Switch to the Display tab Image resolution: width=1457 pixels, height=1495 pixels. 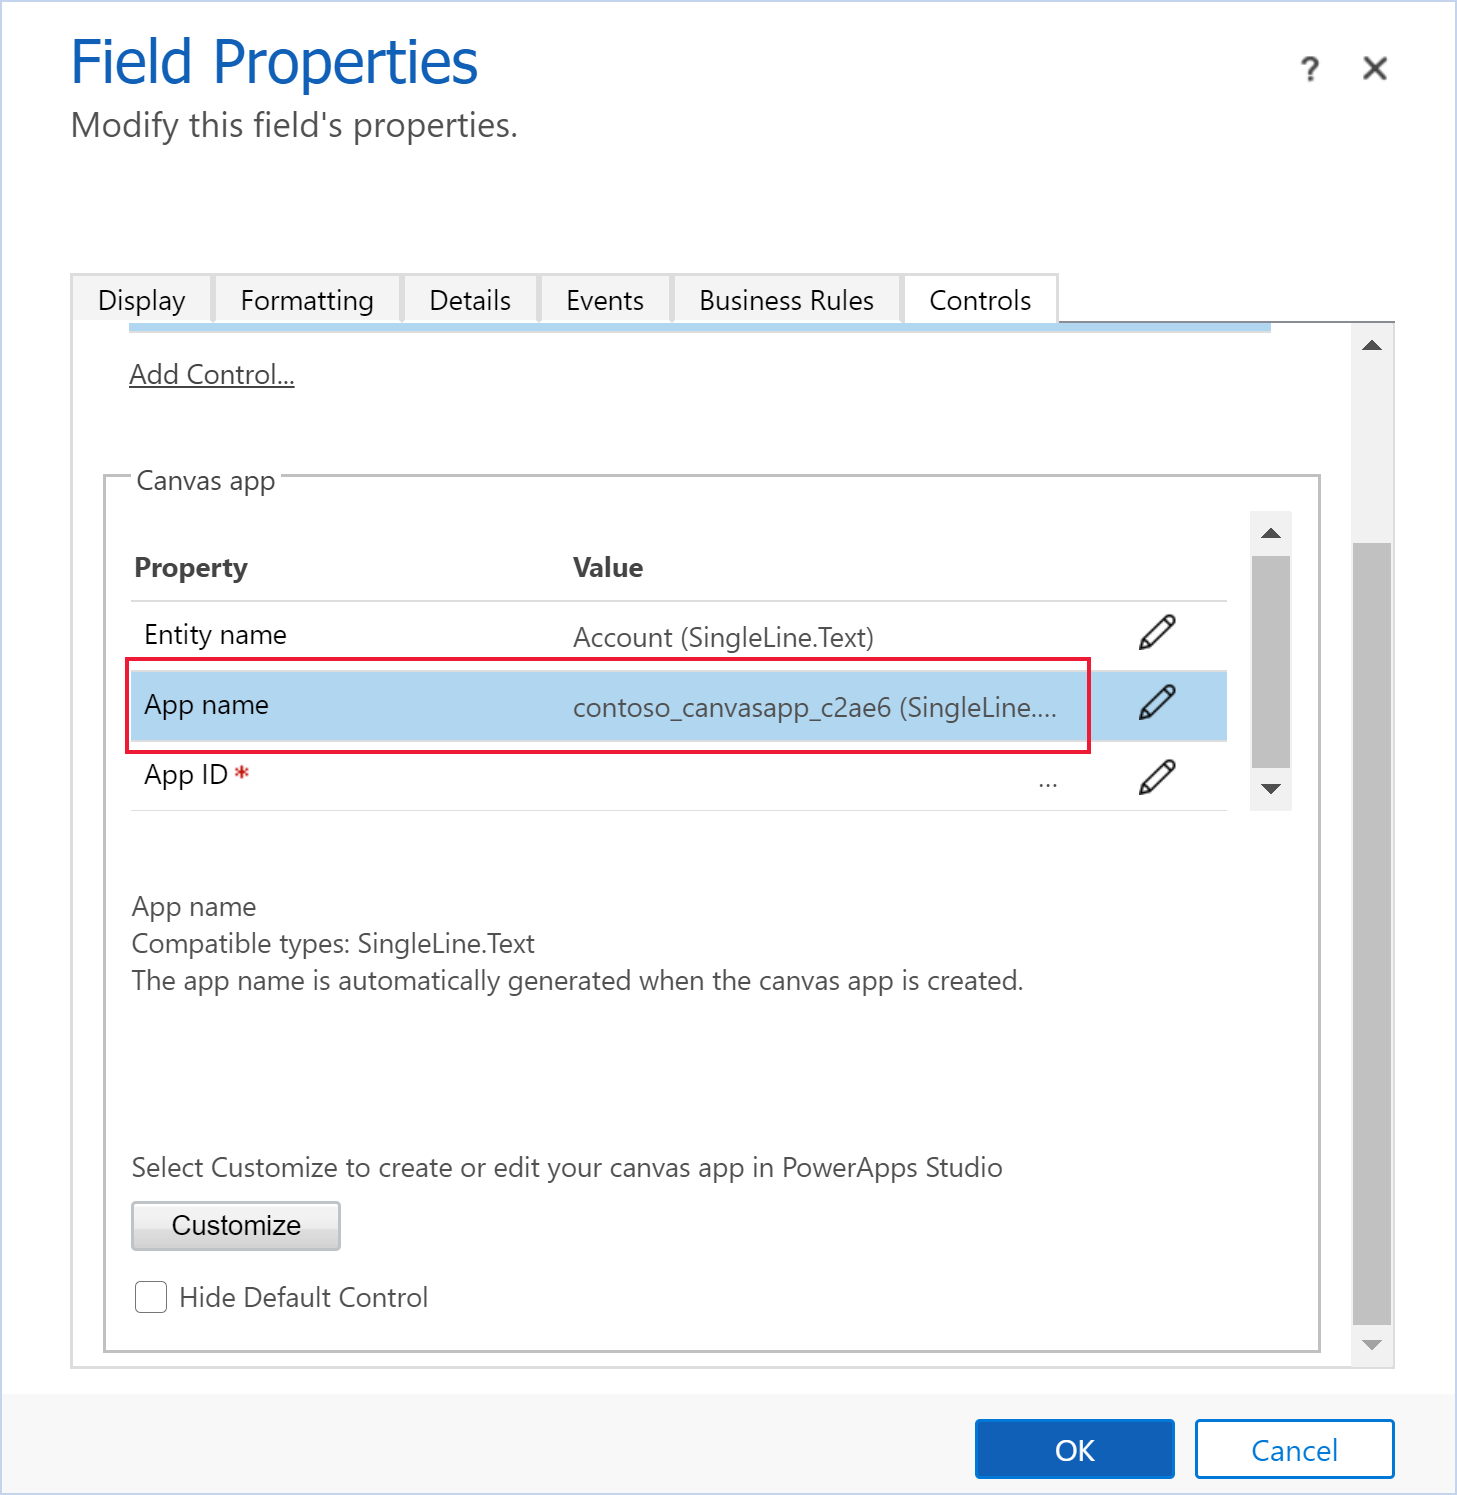pyautogui.click(x=141, y=299)
